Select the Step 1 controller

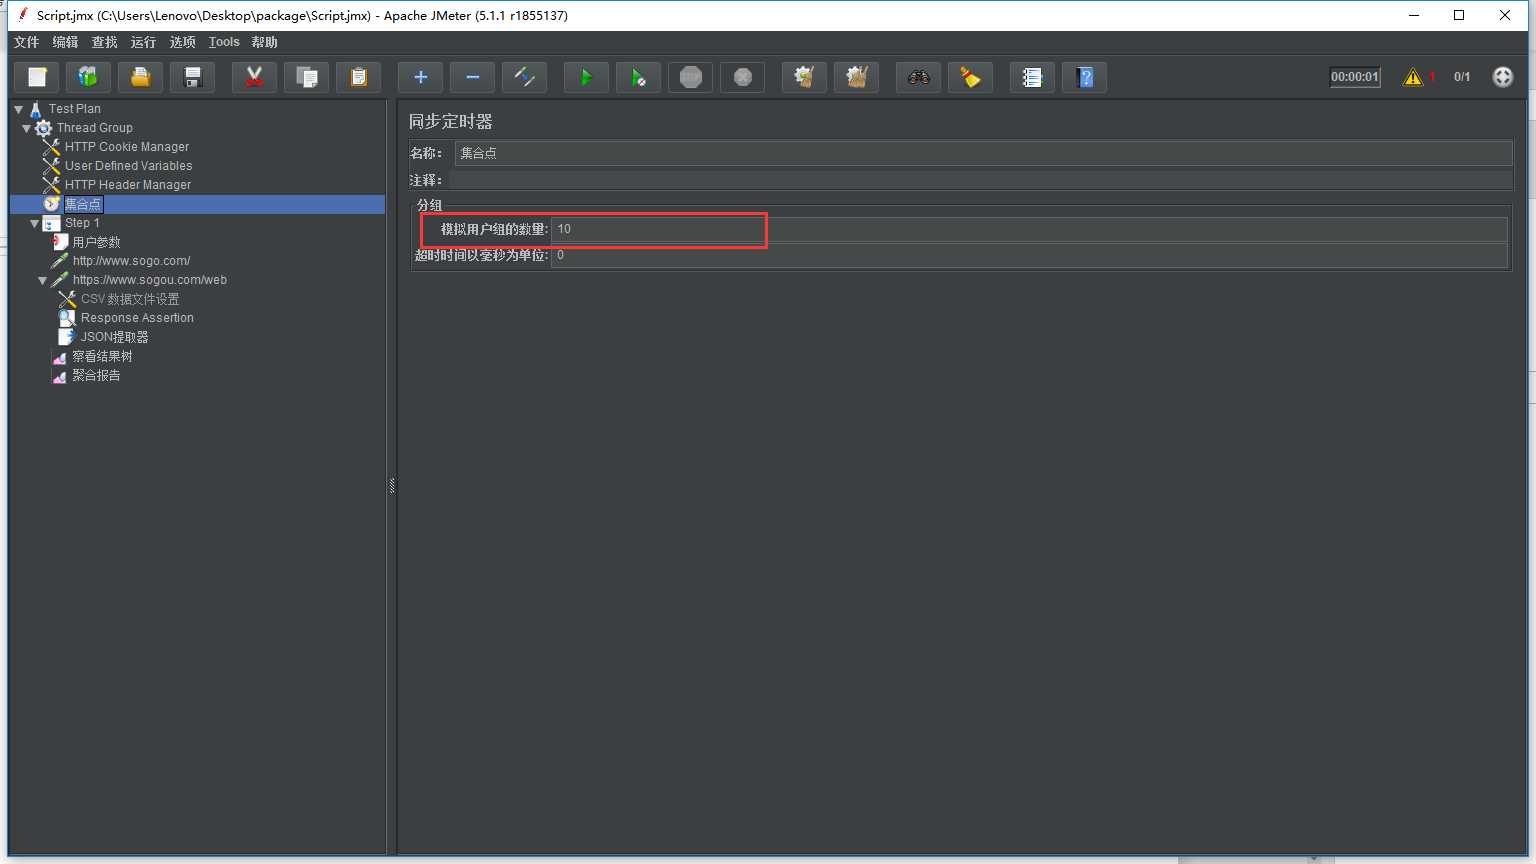82,223
